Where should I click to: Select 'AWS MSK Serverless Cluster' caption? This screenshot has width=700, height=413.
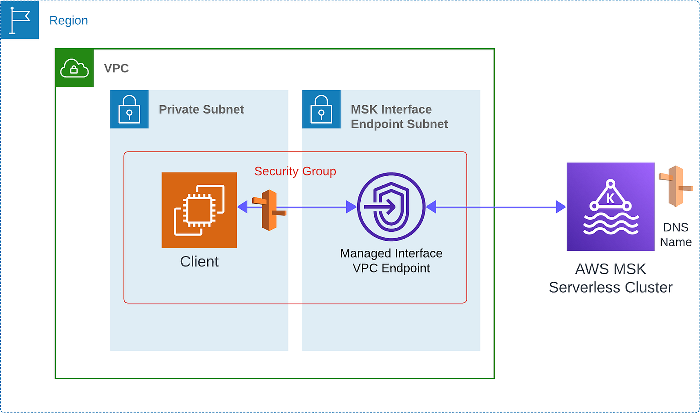click(610, 278)
